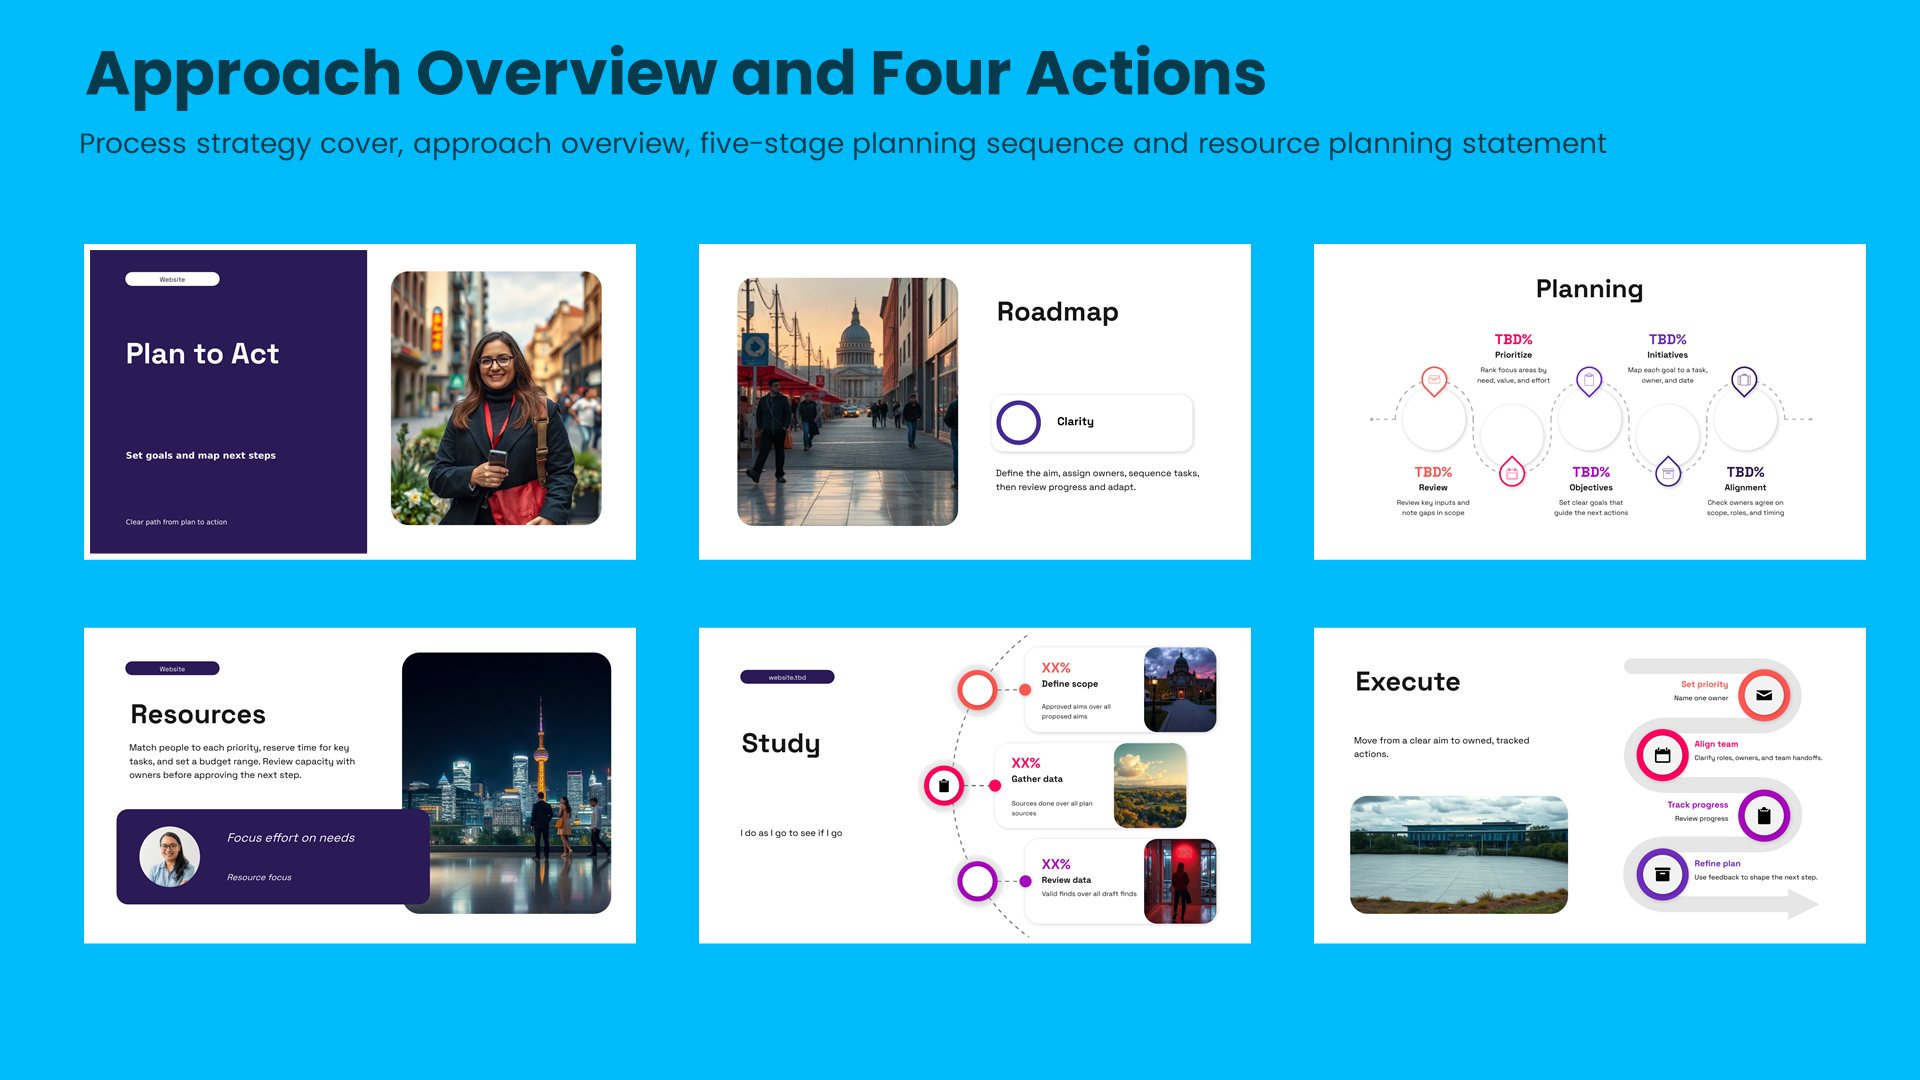Click the clipboard circle icon beside Gather data
The height and width of the screenshot is (1080, 1920).
point(943,785)
